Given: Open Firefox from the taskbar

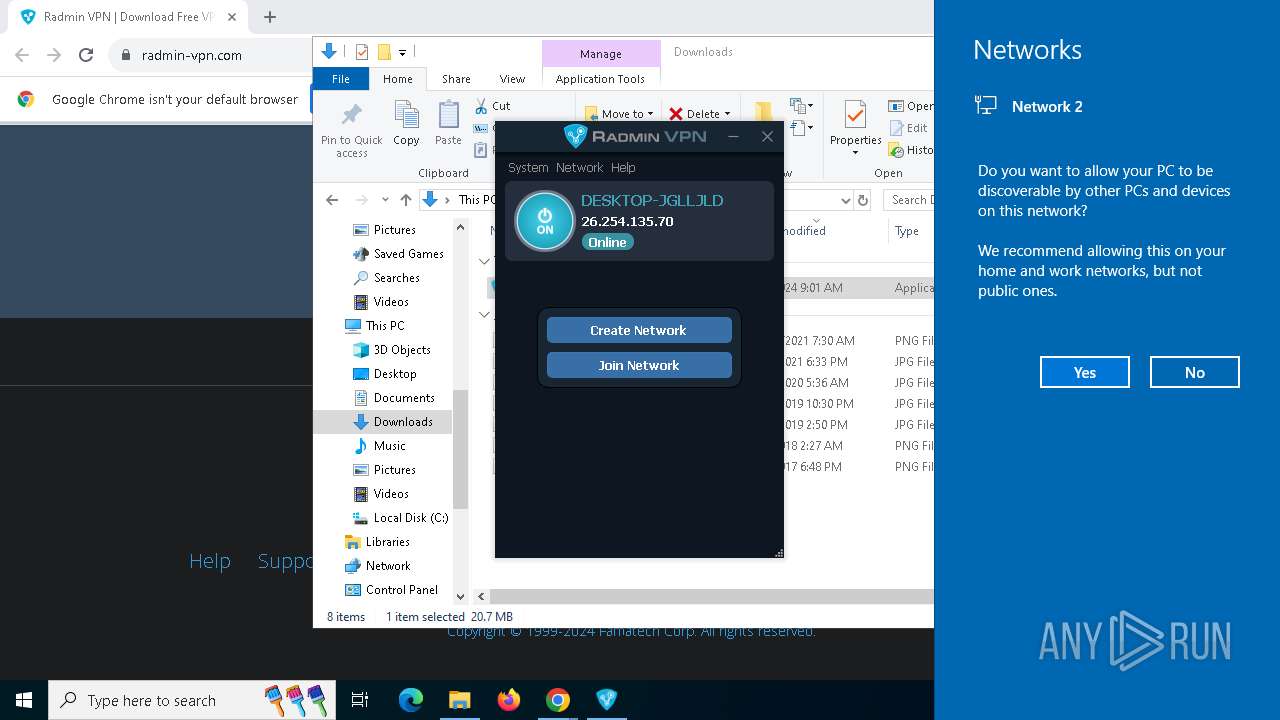Looking at the screenshot, I should point(509,700).
